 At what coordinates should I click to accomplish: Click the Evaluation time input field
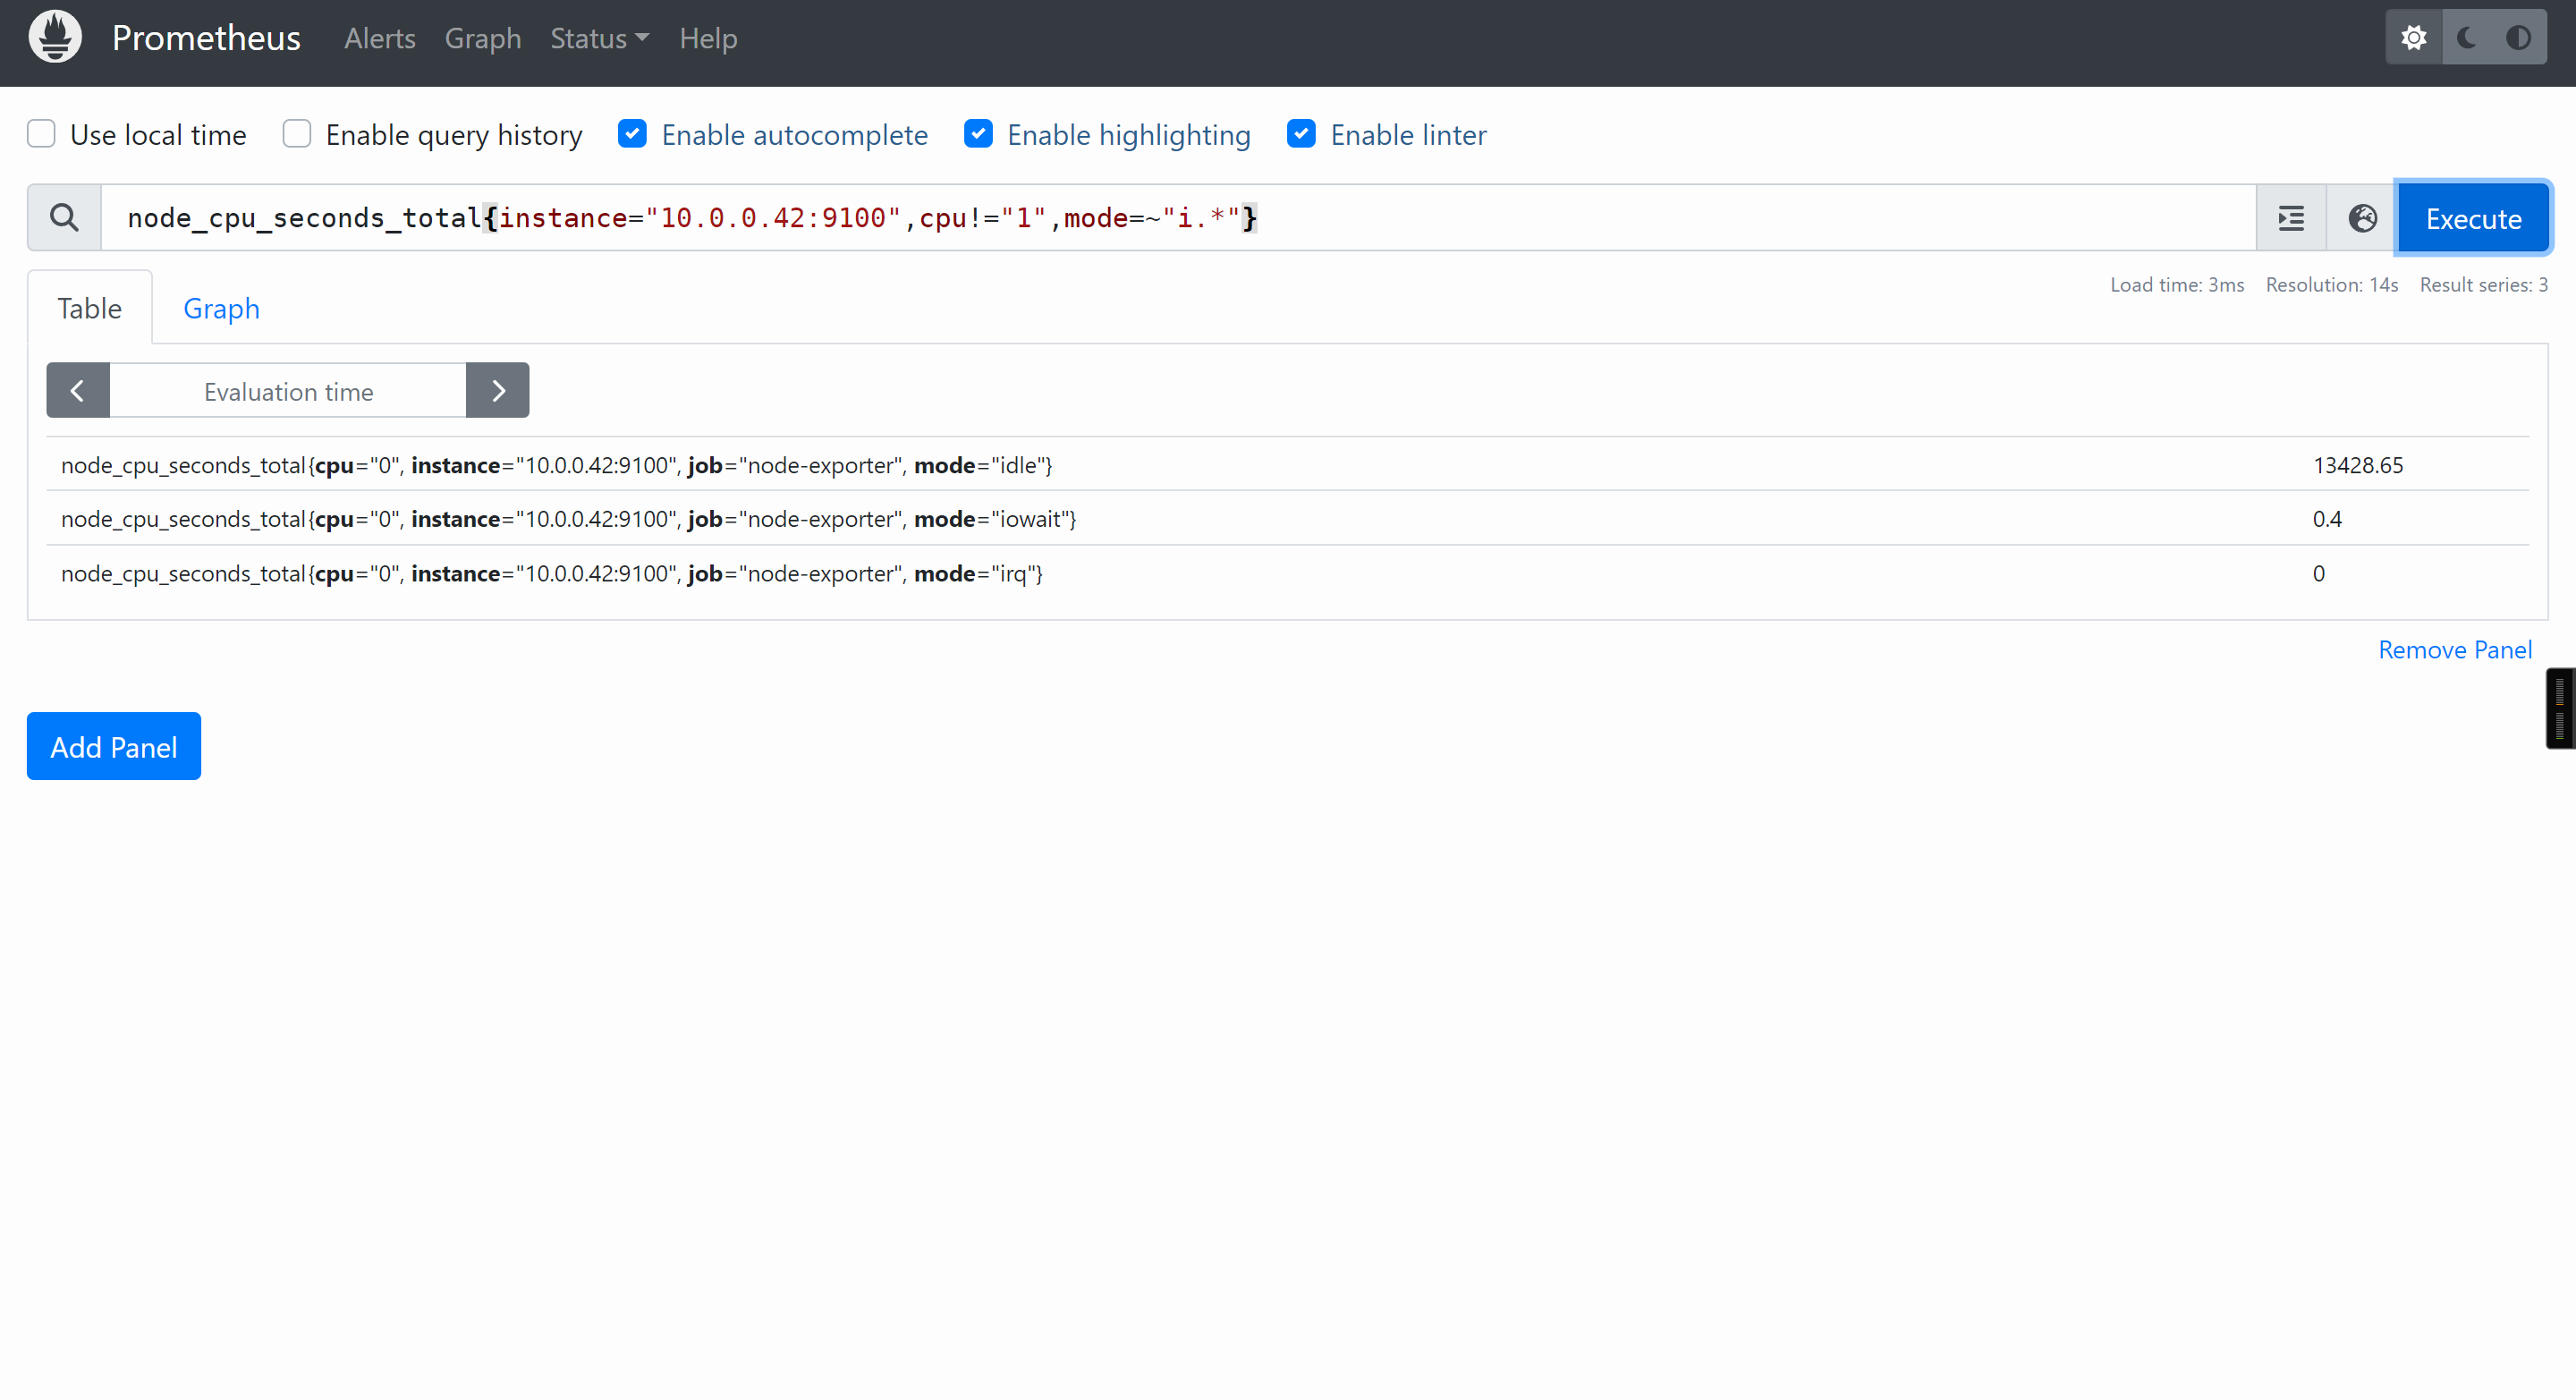288,391
